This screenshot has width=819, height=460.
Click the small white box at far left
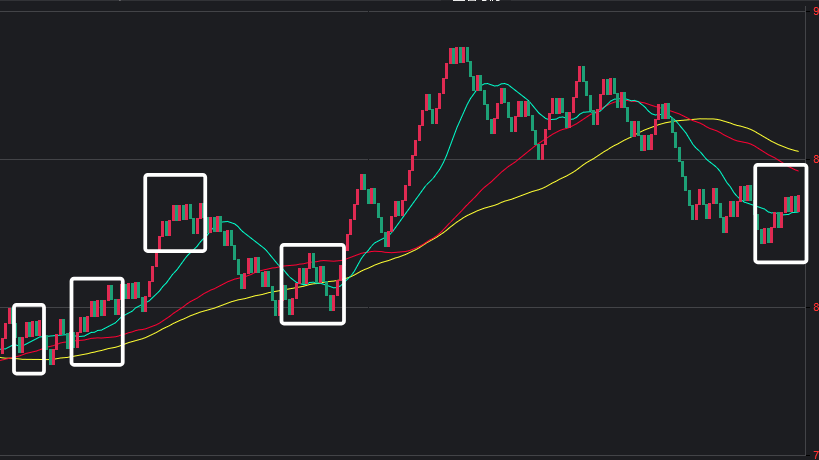tap(29, 339)
